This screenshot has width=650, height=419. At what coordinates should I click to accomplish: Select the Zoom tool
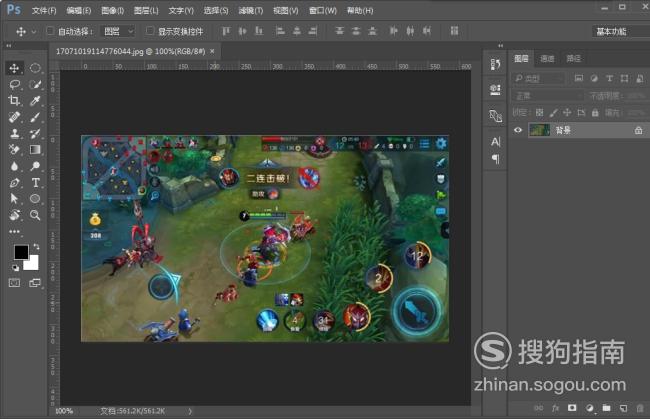click(x=35, y=215)
